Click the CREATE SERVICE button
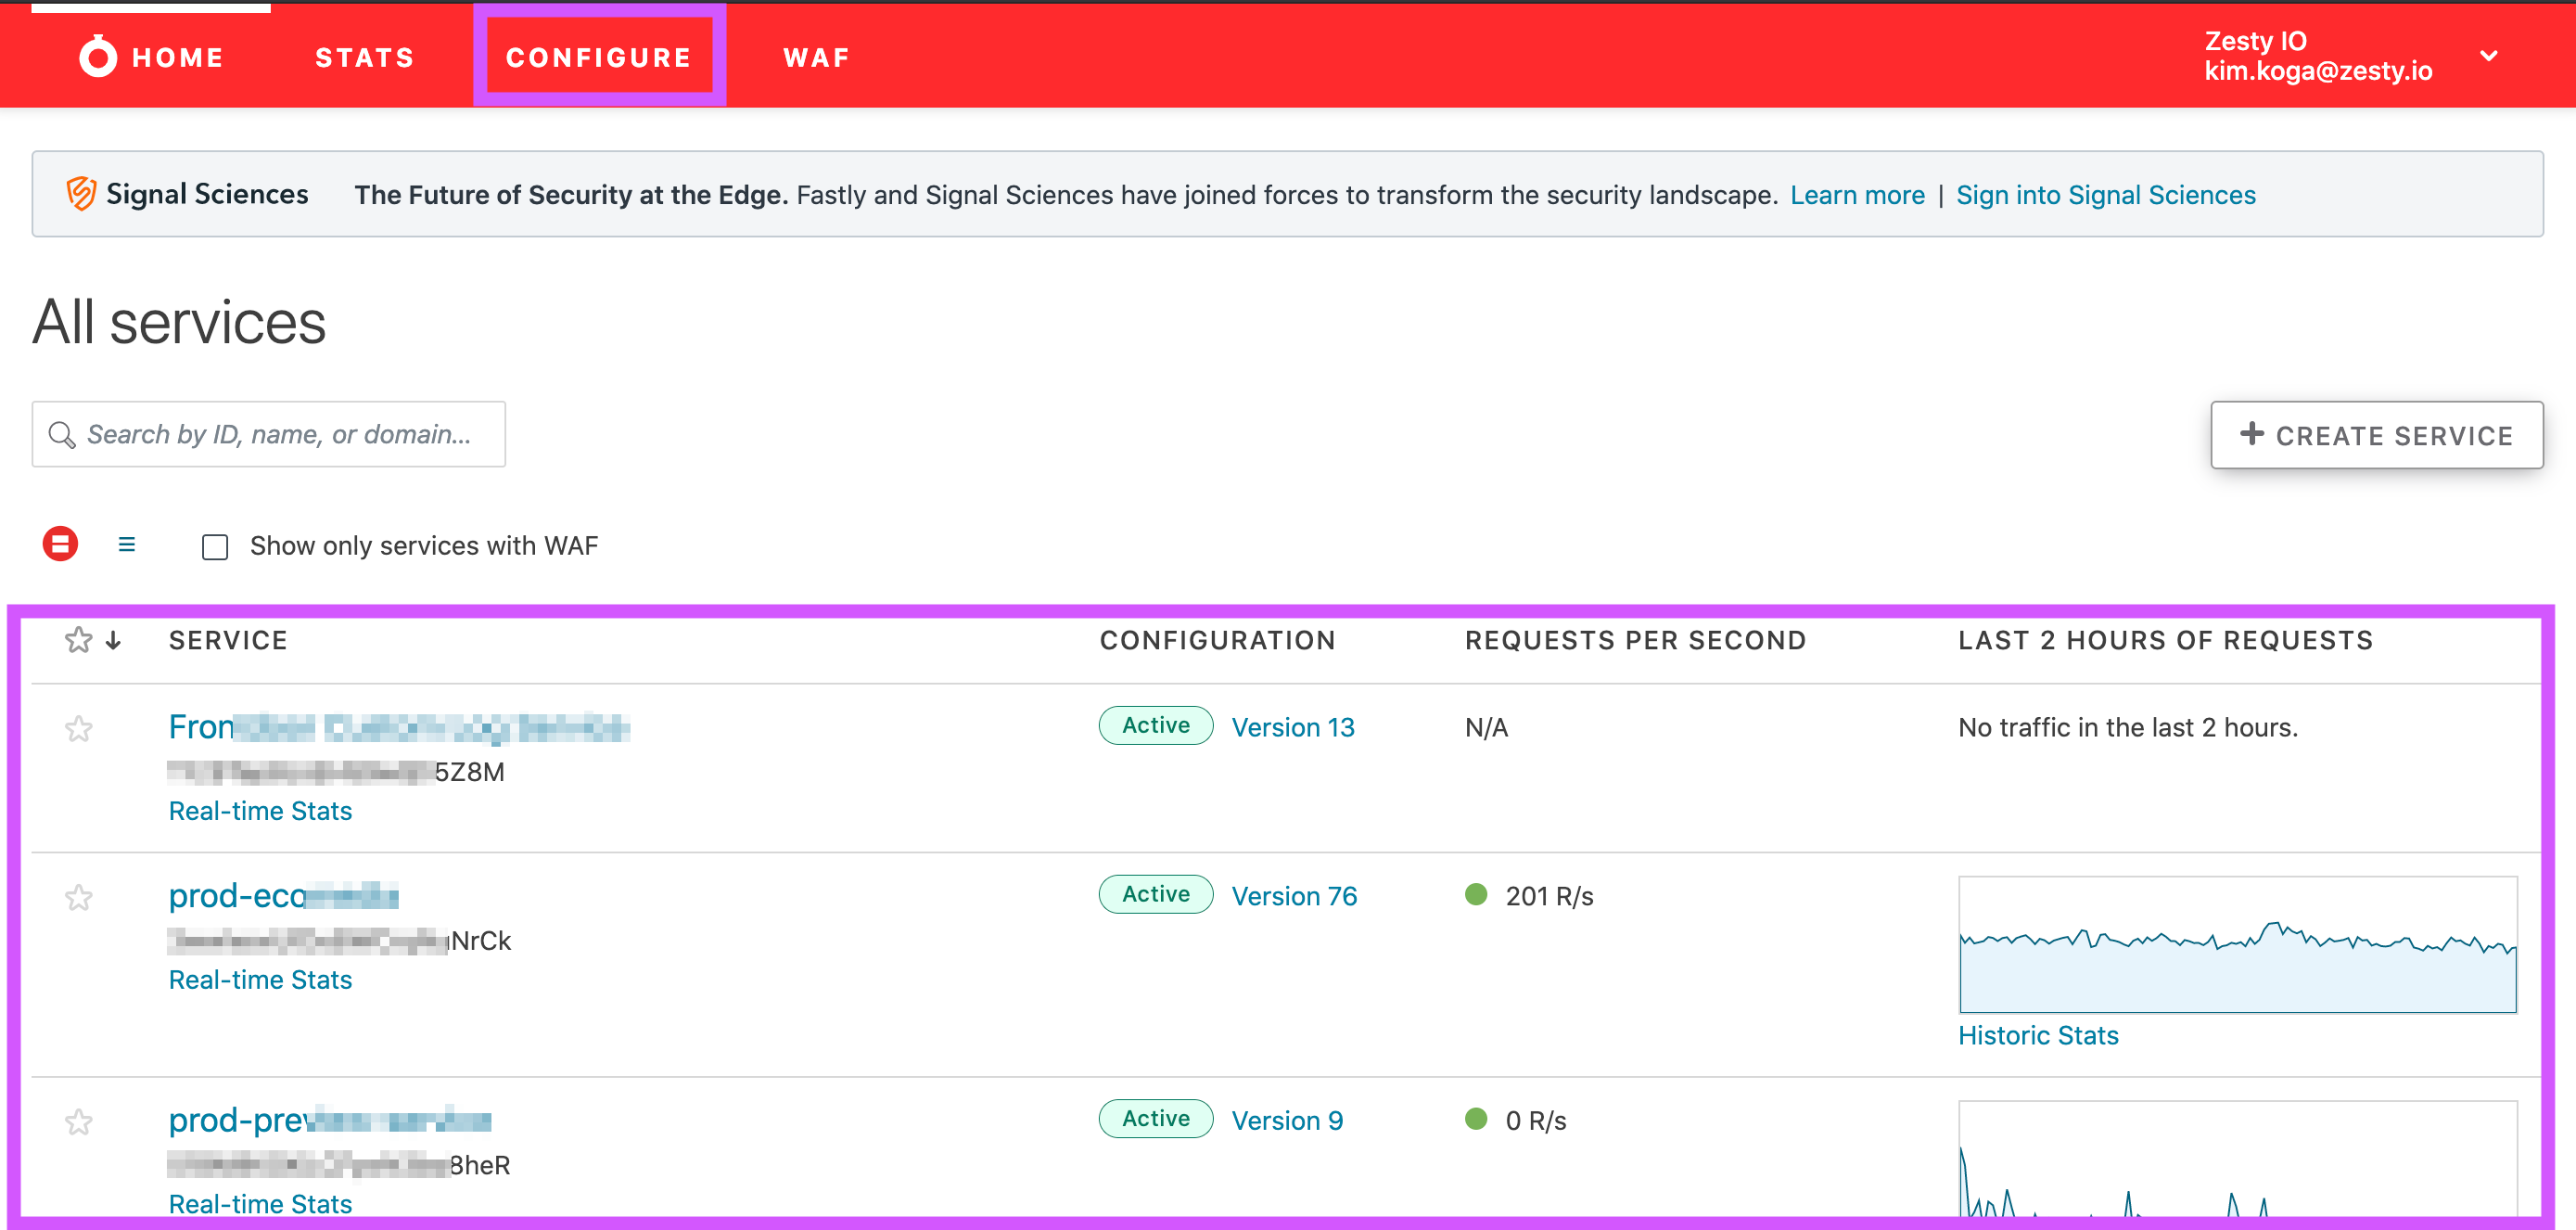This screenshot has height=1230, width=2576. pos(2376,435)
